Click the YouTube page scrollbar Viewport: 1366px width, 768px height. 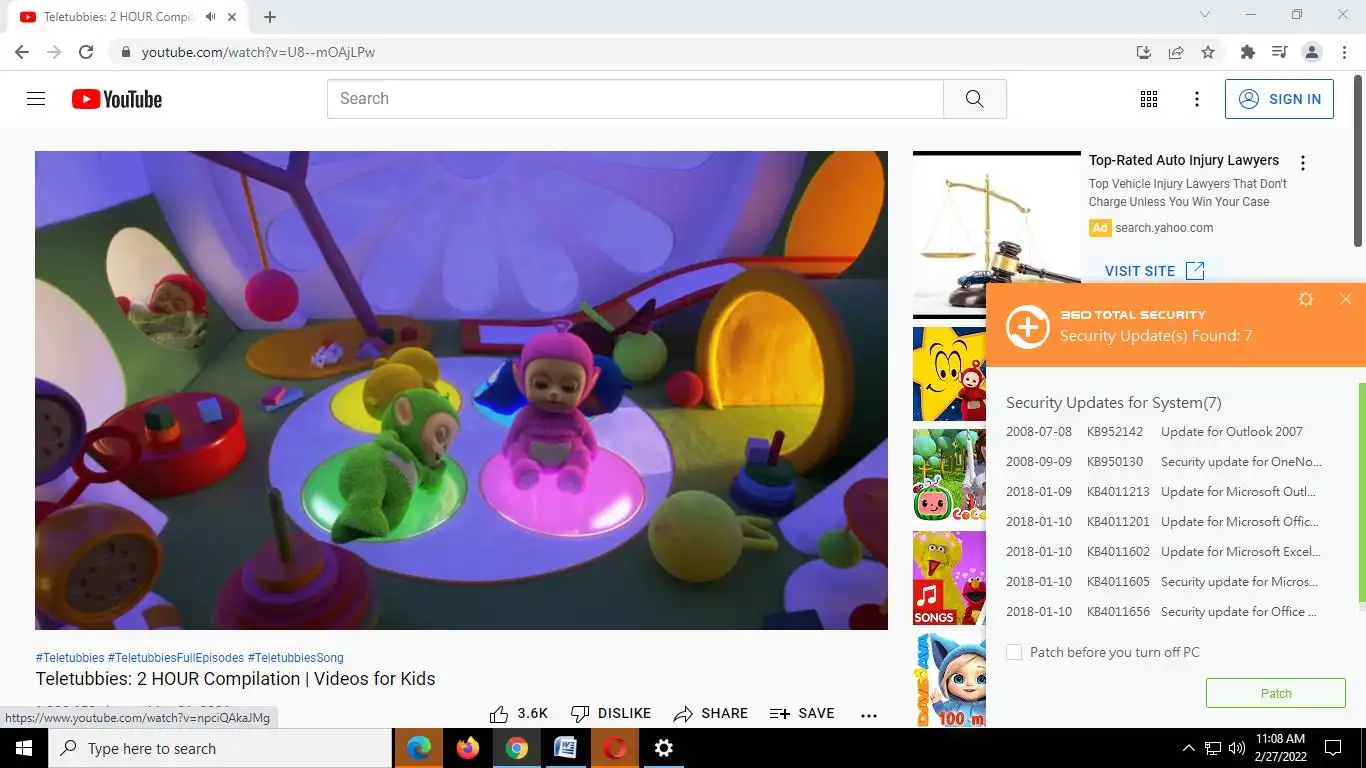[x=1359, y=160]
